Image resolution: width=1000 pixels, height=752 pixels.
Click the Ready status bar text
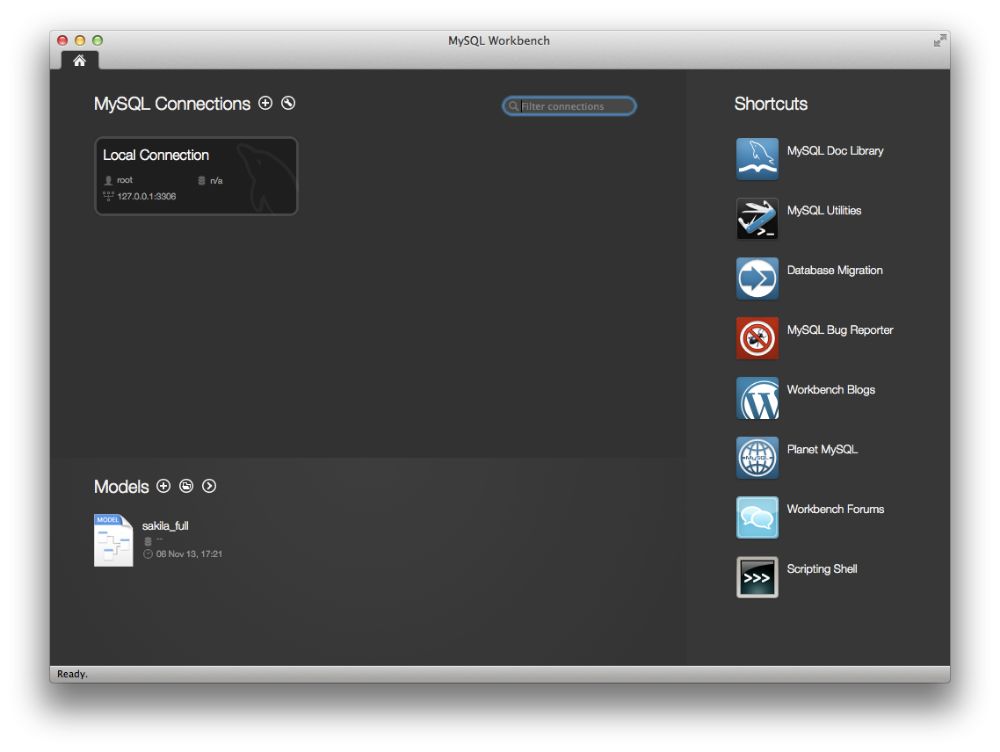(x=72, y=674)
